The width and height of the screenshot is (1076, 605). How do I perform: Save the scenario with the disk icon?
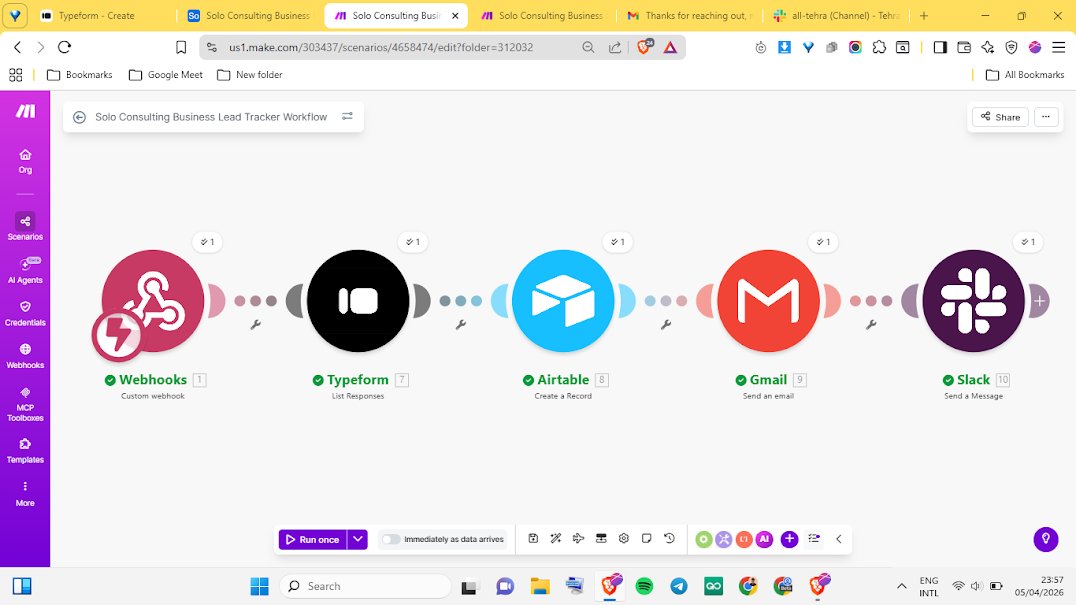[x=533, y=538]
